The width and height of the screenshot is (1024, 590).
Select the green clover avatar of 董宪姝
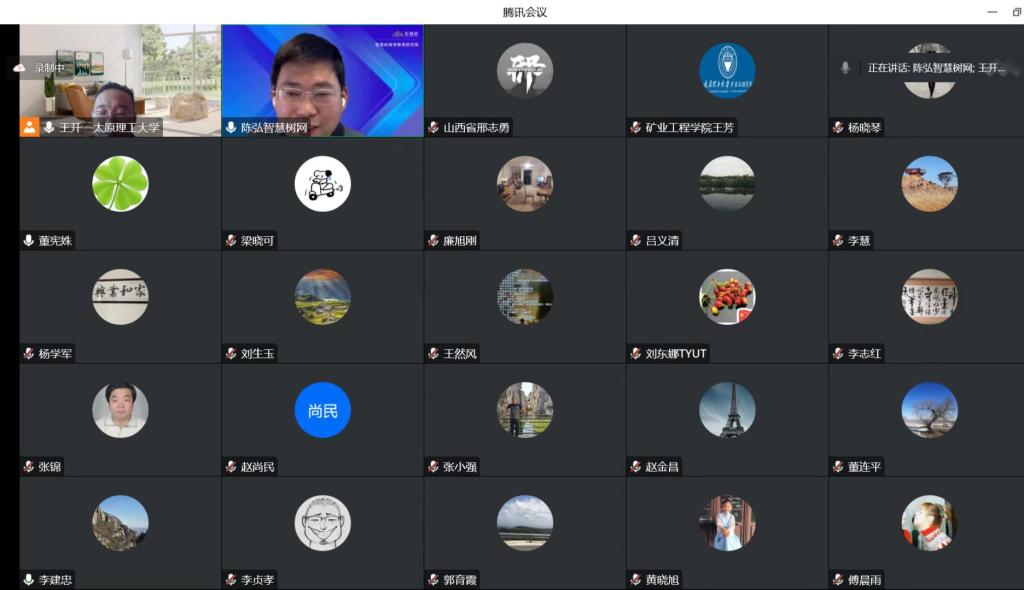[x=120, y=184]
